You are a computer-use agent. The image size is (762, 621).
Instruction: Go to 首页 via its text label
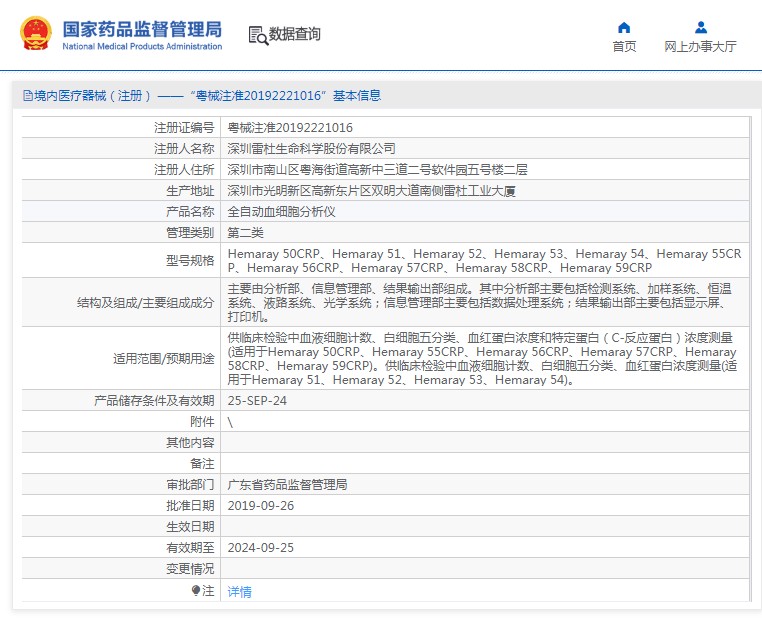[624, 47]
